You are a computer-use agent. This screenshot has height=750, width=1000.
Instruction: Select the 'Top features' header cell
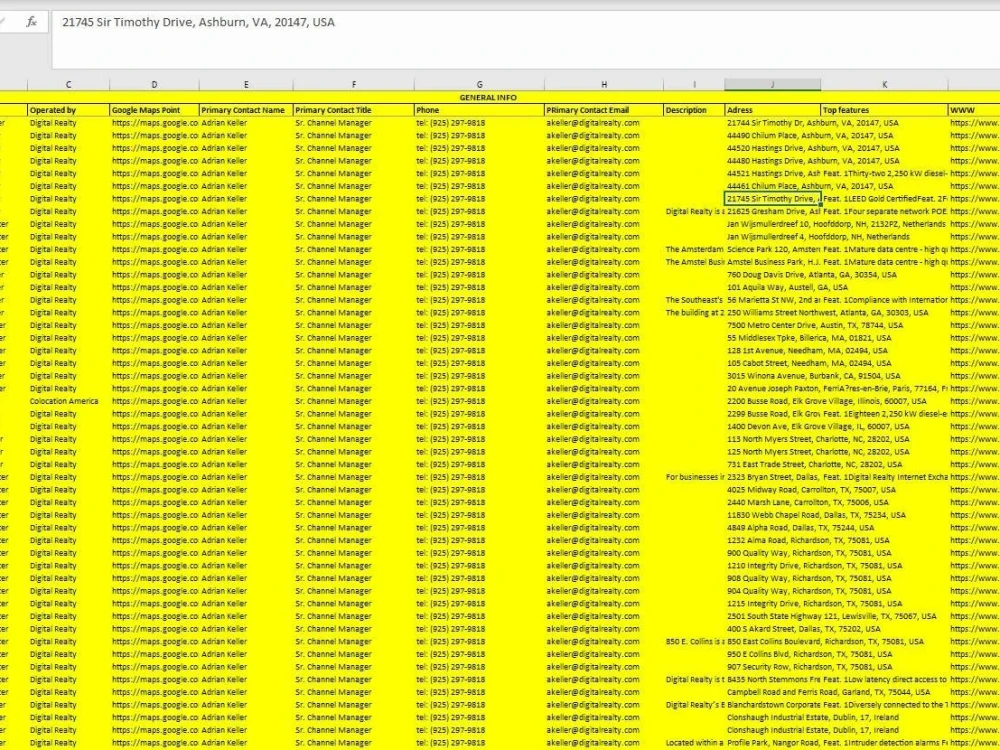pyautogui.click(x=885, y=110)
